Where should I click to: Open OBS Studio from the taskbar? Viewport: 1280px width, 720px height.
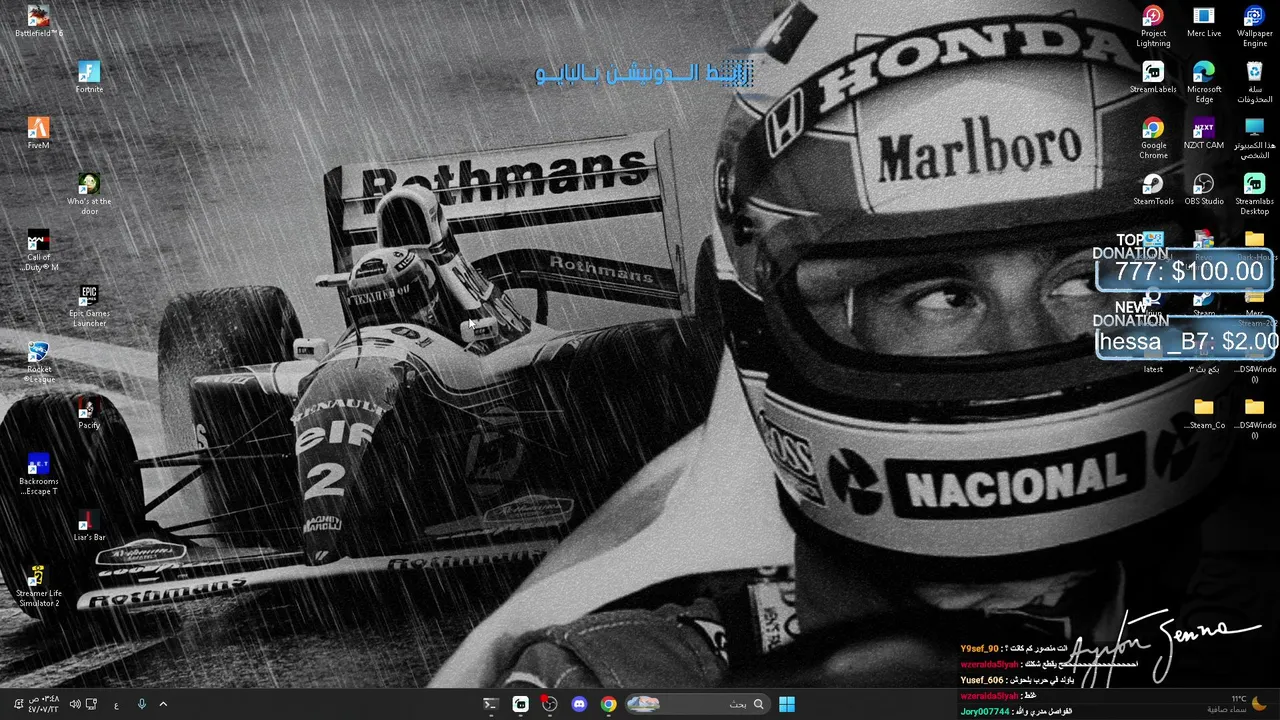pyautogui.click(x=549, y=704)
